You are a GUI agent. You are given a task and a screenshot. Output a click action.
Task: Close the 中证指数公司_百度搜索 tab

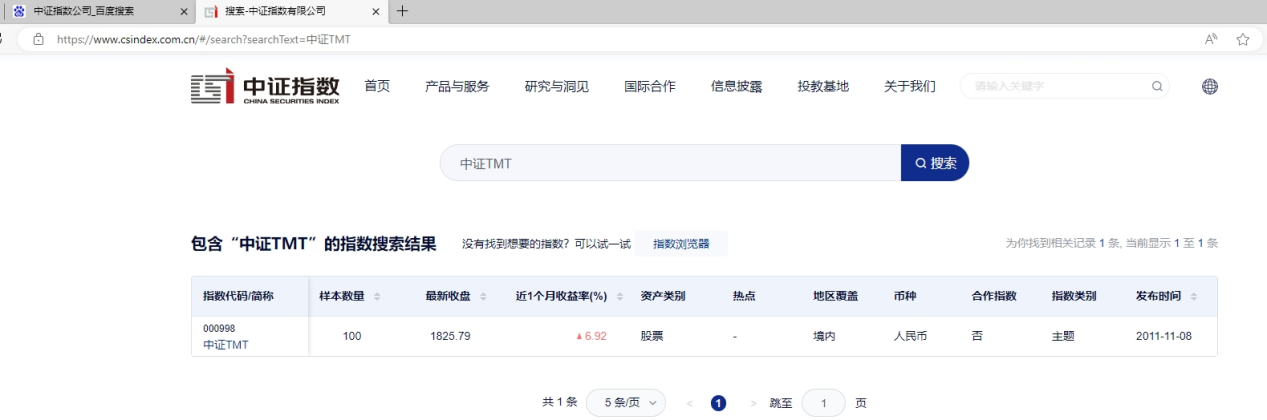[x=184, y=11]
